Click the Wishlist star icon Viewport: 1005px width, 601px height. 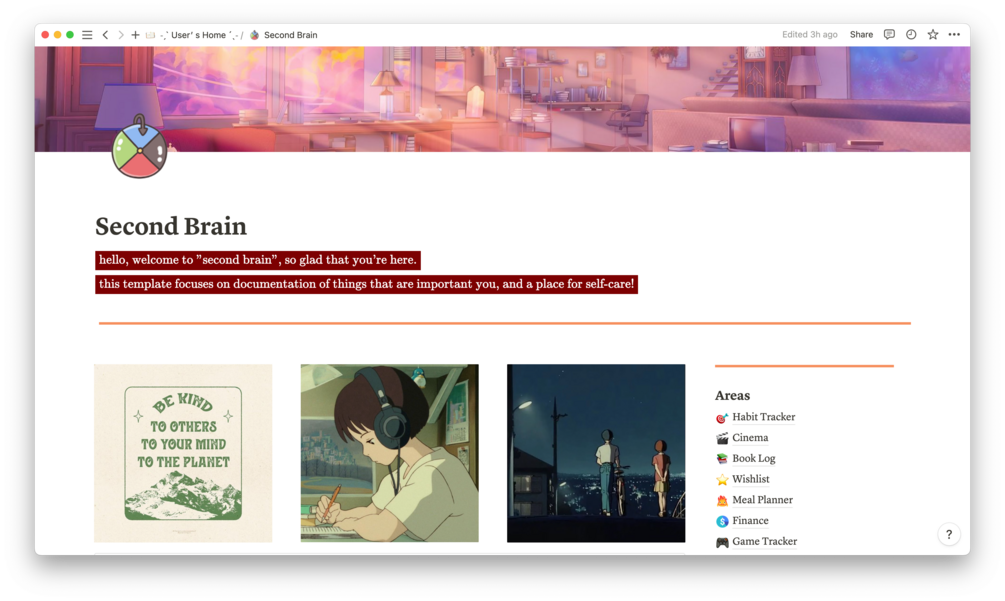click(x=722, y=480)
